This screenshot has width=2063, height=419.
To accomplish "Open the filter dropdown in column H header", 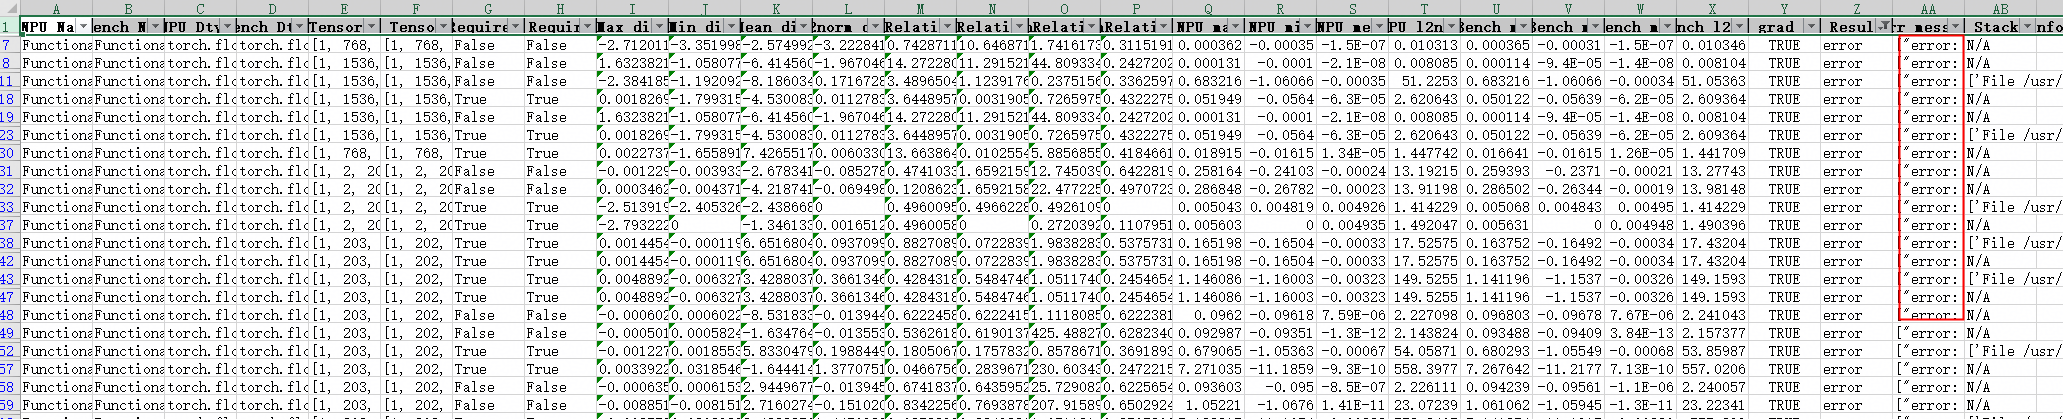I will (588, 26).
